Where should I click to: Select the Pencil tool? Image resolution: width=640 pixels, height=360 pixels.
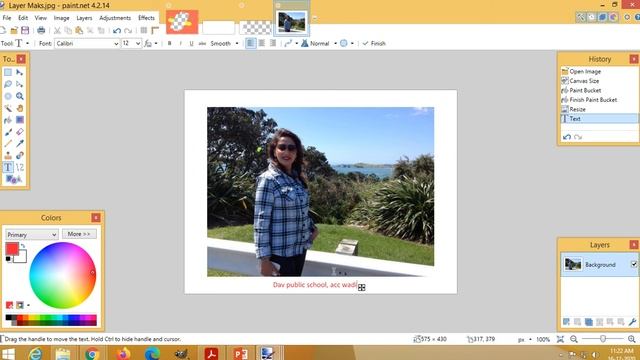pyautogui.click(x=8, y=144)
